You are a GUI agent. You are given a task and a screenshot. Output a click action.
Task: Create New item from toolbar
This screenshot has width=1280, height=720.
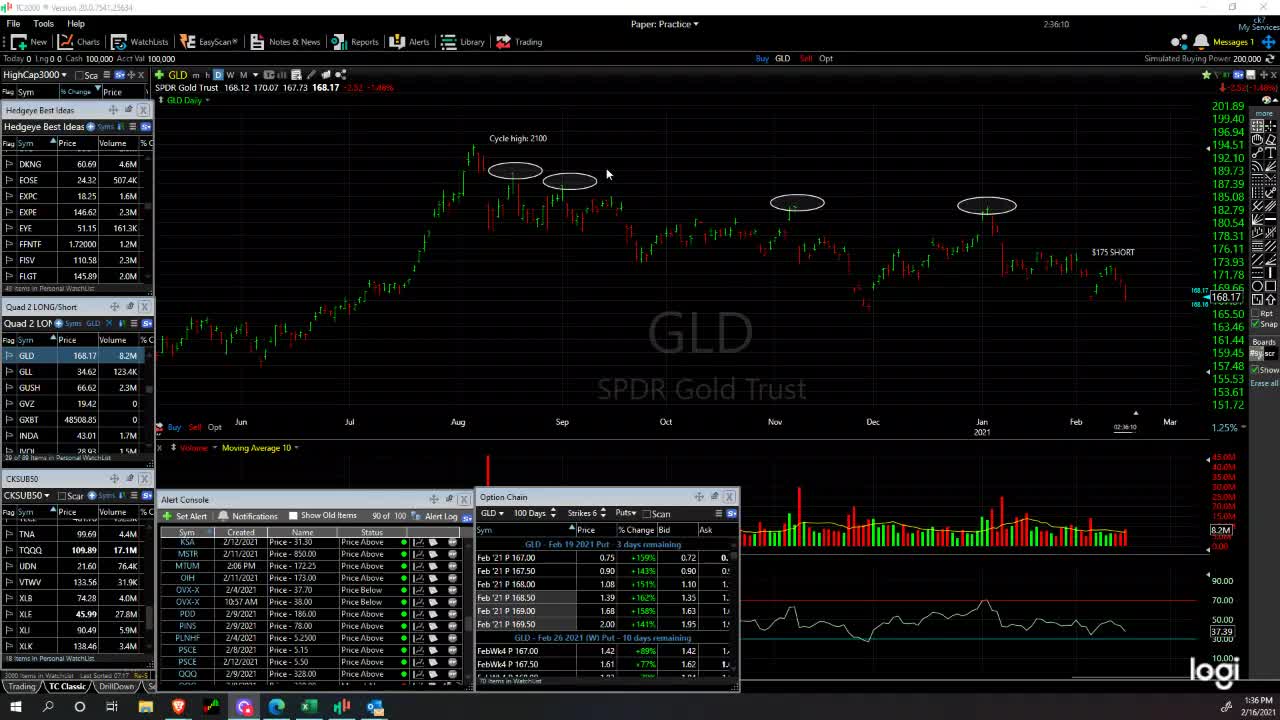pos(29,42)
